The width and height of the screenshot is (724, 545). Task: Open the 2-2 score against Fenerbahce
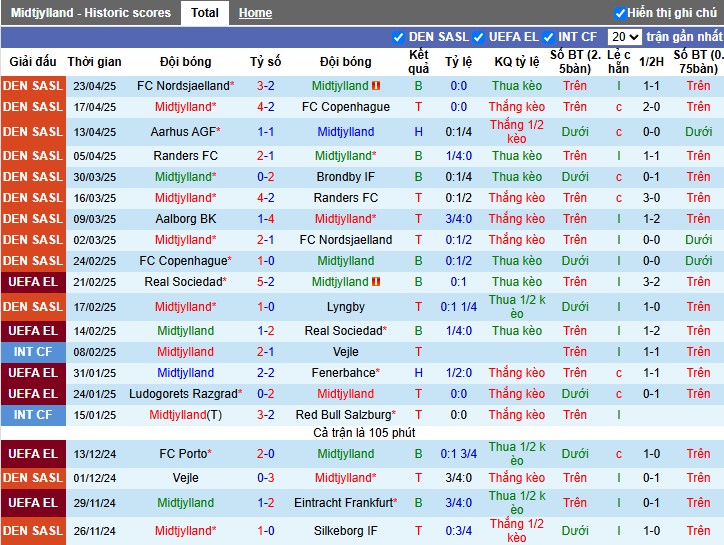pyautogui.click(x=265, y=373)
